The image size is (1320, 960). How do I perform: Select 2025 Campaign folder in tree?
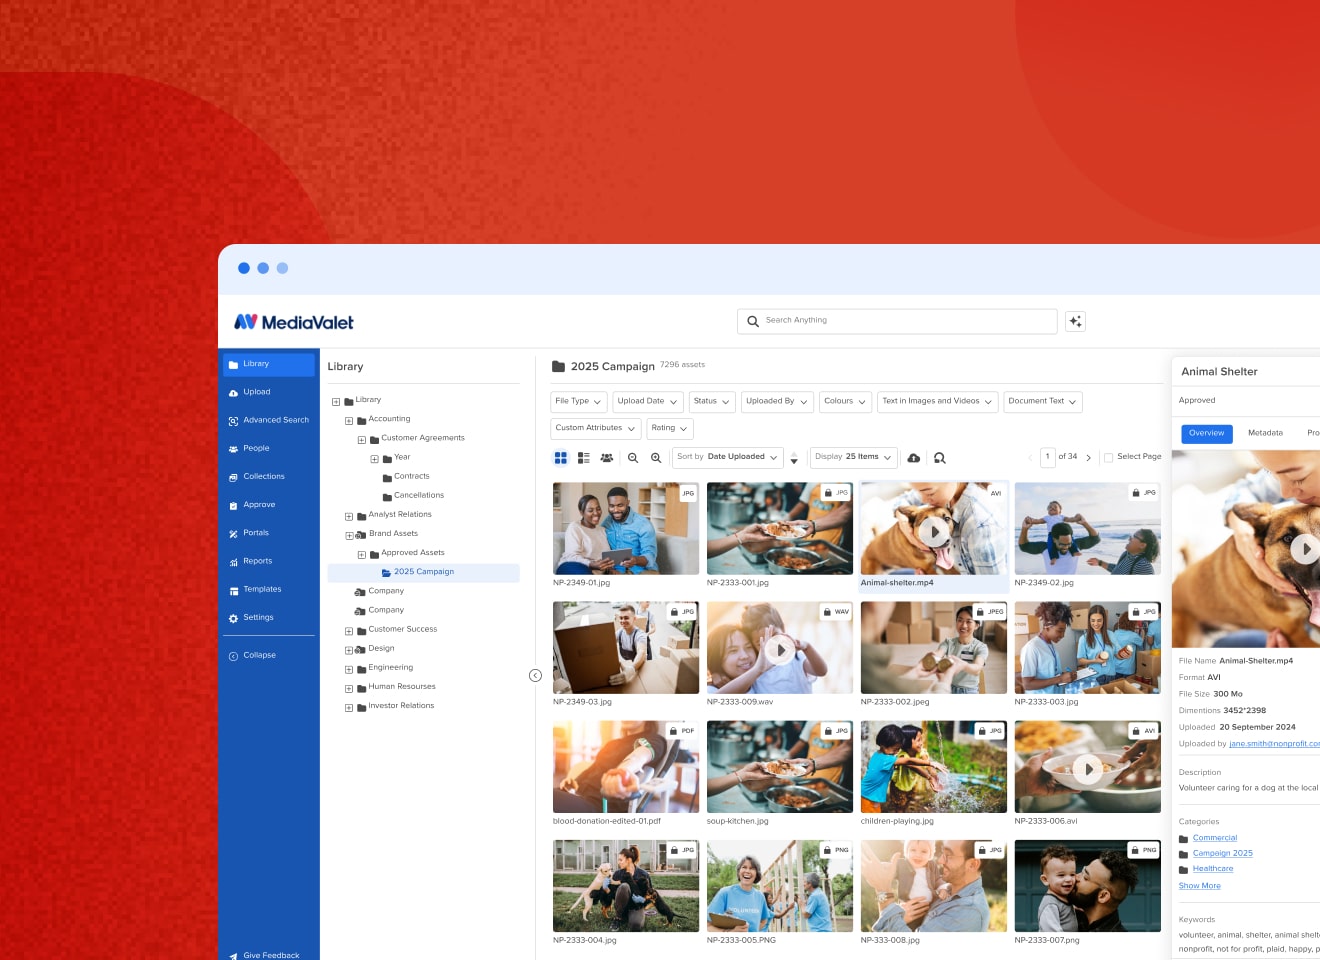(x=423, y=572)
